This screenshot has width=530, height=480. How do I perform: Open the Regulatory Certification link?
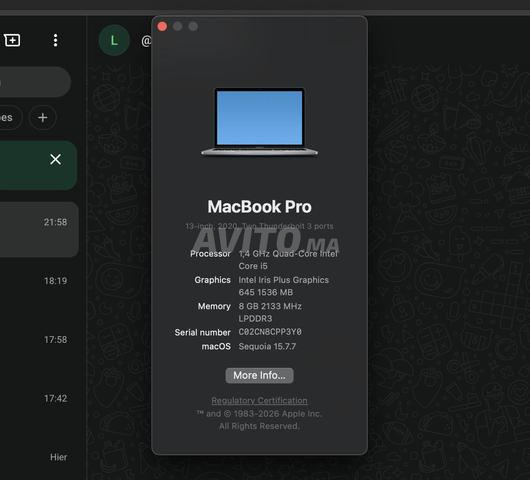coord(260,401)
